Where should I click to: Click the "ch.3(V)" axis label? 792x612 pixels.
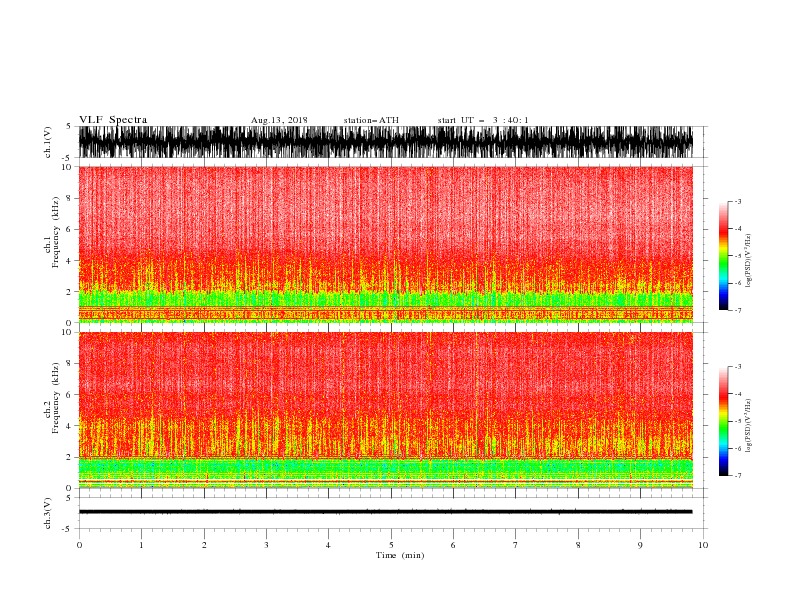tap(48, 513)
